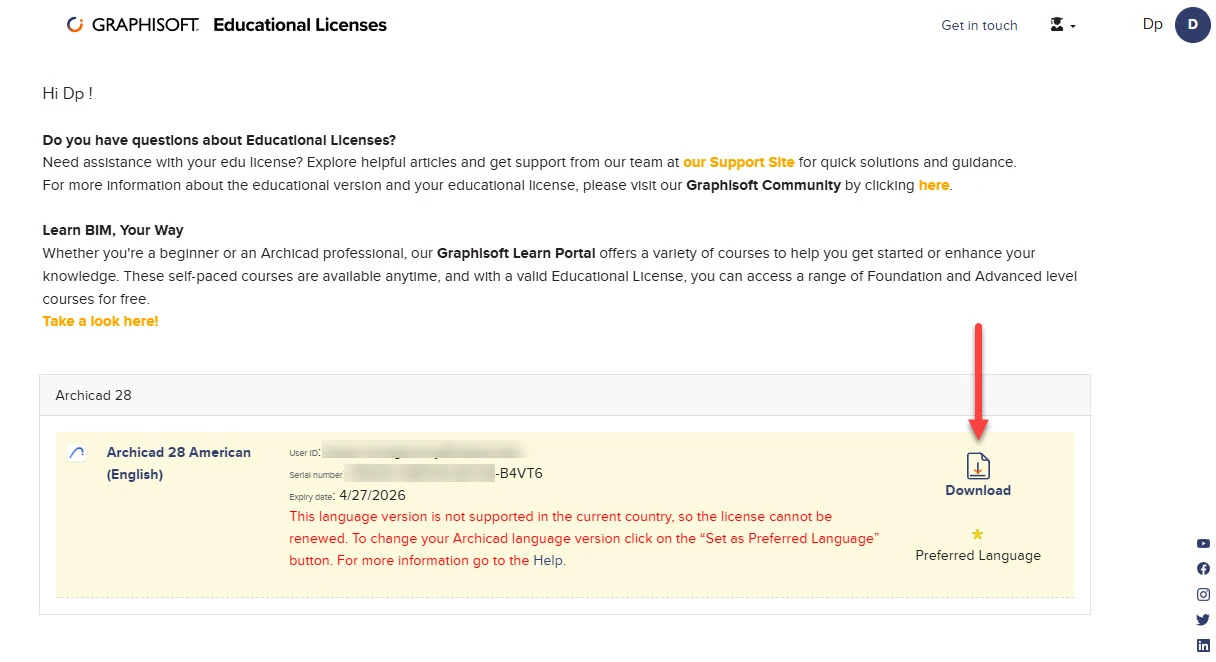The height and width of the screenshot is (662, 1216).
Task: Open the 'Take a look here!' link
Action: click(100, 321)
